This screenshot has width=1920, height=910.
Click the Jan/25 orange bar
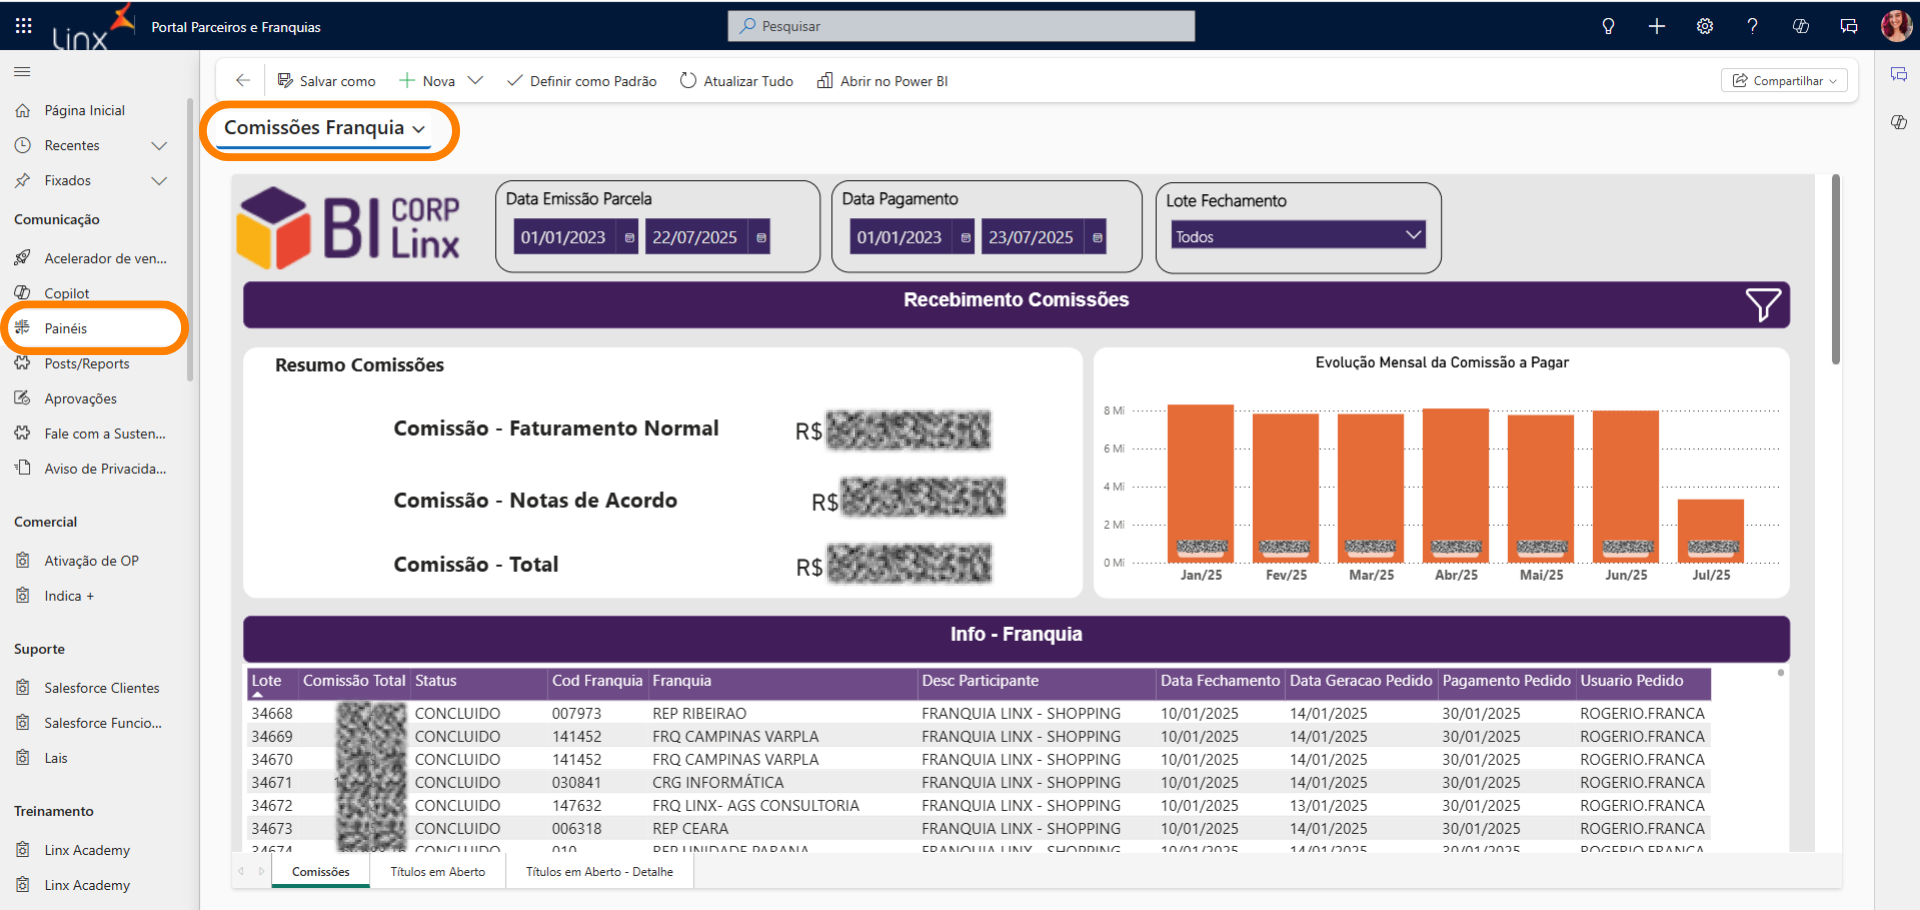pyautogui.click(x=1200, y=484)
